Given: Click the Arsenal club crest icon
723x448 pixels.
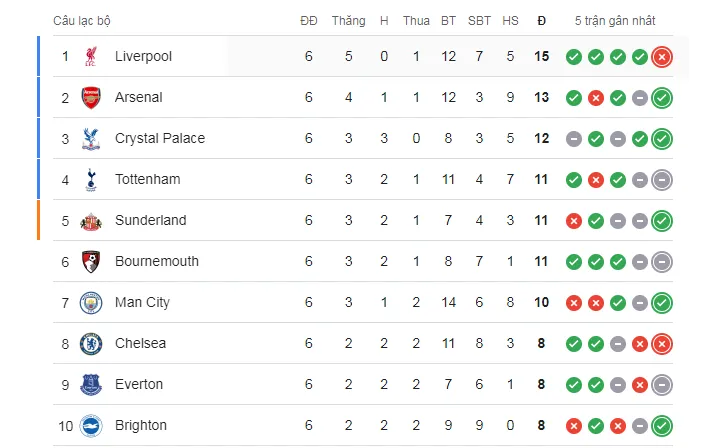Looking at the screenshot, I should point(91,98).
